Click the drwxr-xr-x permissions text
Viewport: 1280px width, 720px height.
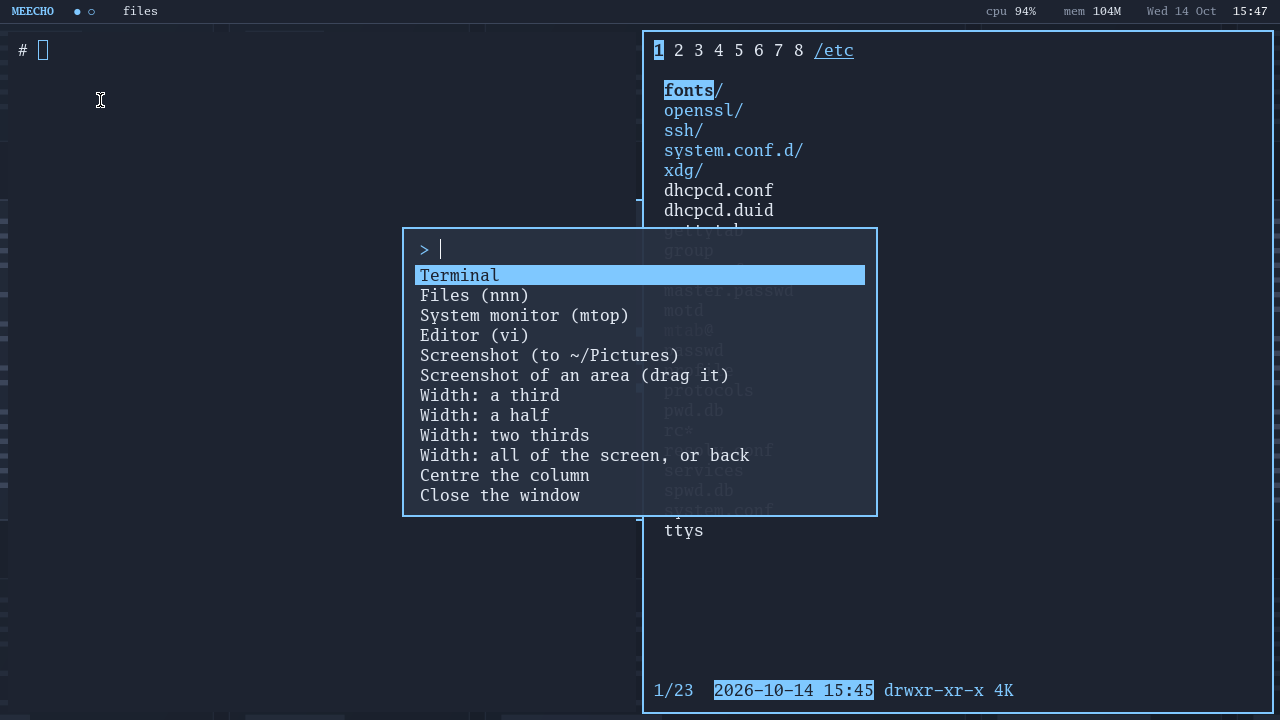tap(934, 691)
